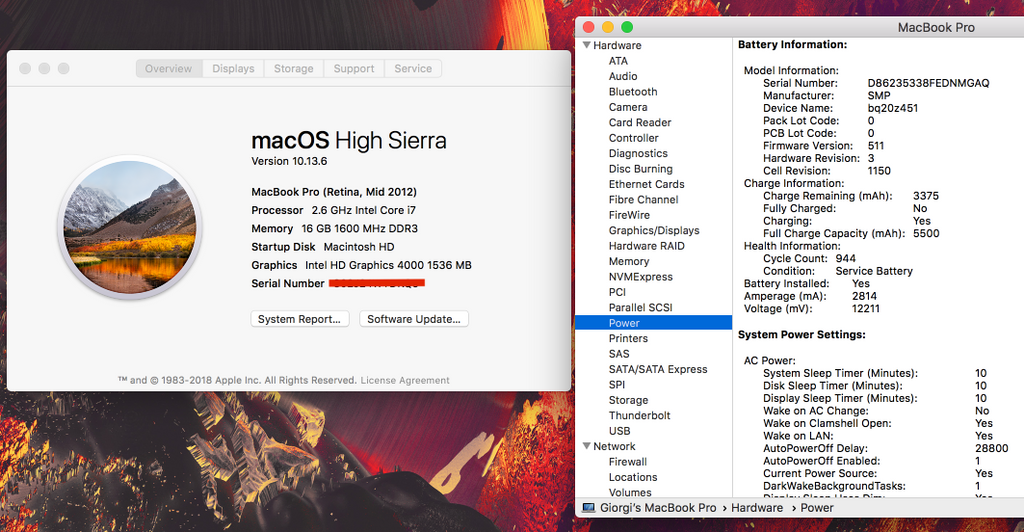Screen dimensions: 1024x532
Task: Click the System Report... button
Action: tap(300, 319)
